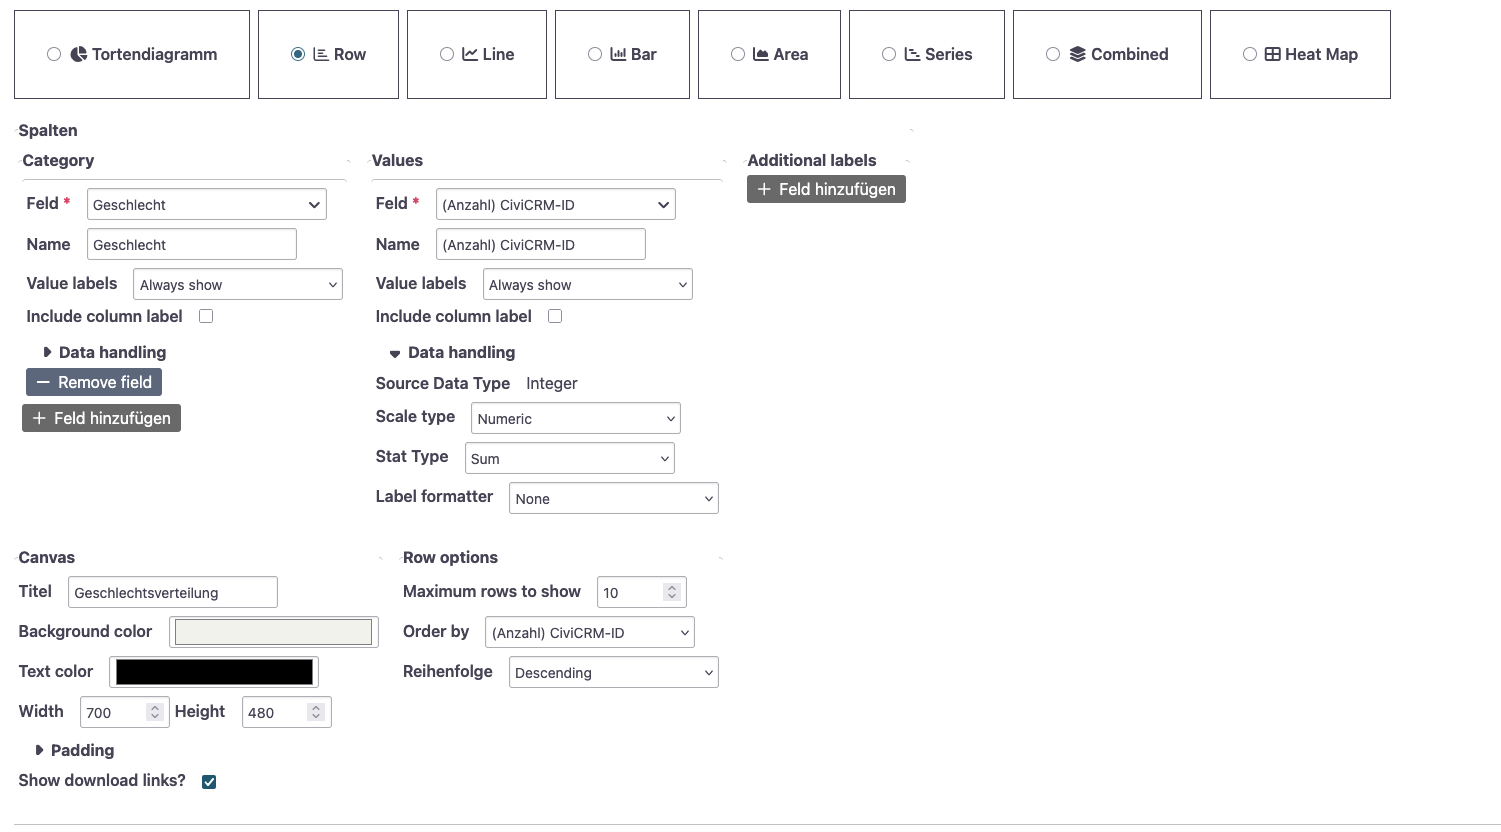This screenshot has width=1501, height=832.
Task: Click Feld hinzufügen under Additional labels
Action: click(826, 189)
